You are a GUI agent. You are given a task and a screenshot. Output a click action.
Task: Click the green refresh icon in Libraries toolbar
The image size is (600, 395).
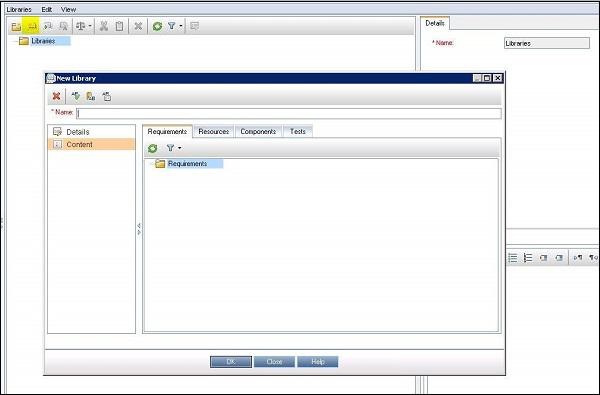click(x=157, y=26)
